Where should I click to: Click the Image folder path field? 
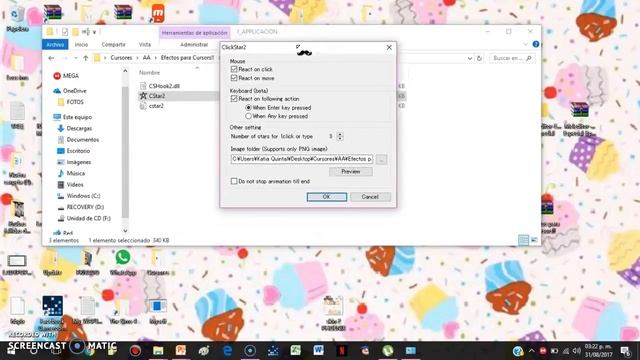tap(302, 159)
